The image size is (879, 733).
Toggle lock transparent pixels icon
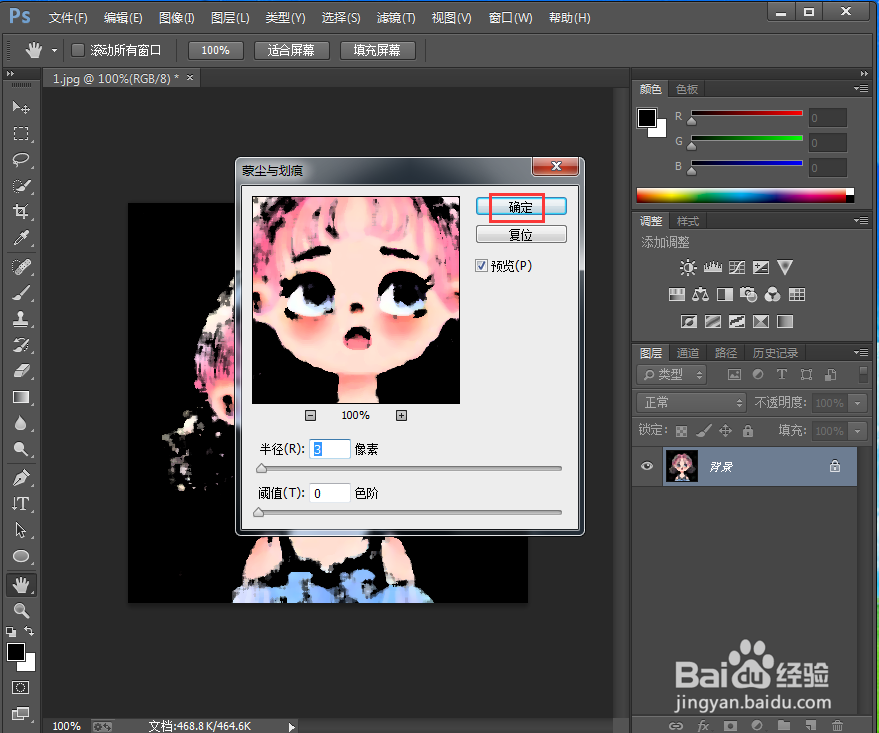click(681, 431)
